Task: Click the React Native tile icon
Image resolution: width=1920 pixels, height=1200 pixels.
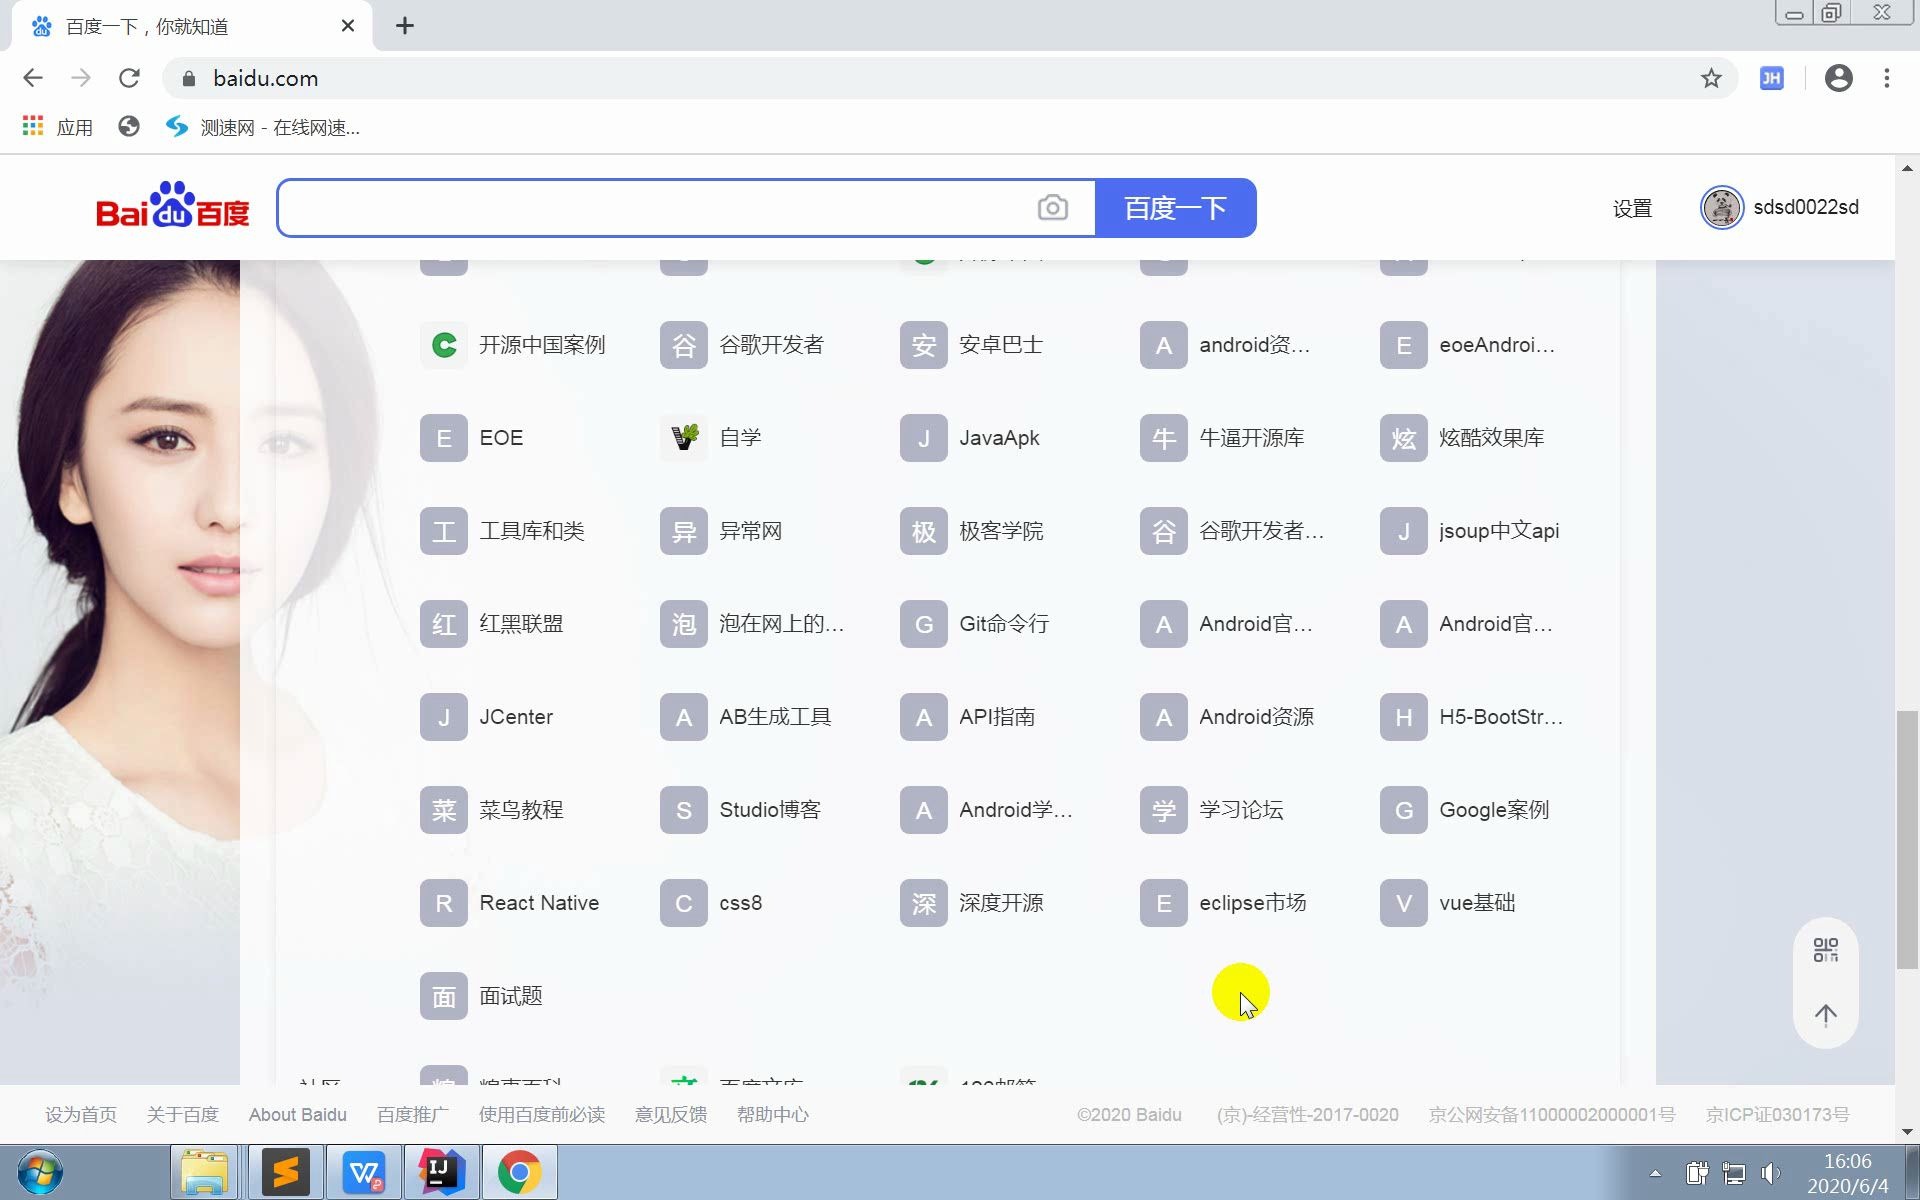Action: click(444, 903)
